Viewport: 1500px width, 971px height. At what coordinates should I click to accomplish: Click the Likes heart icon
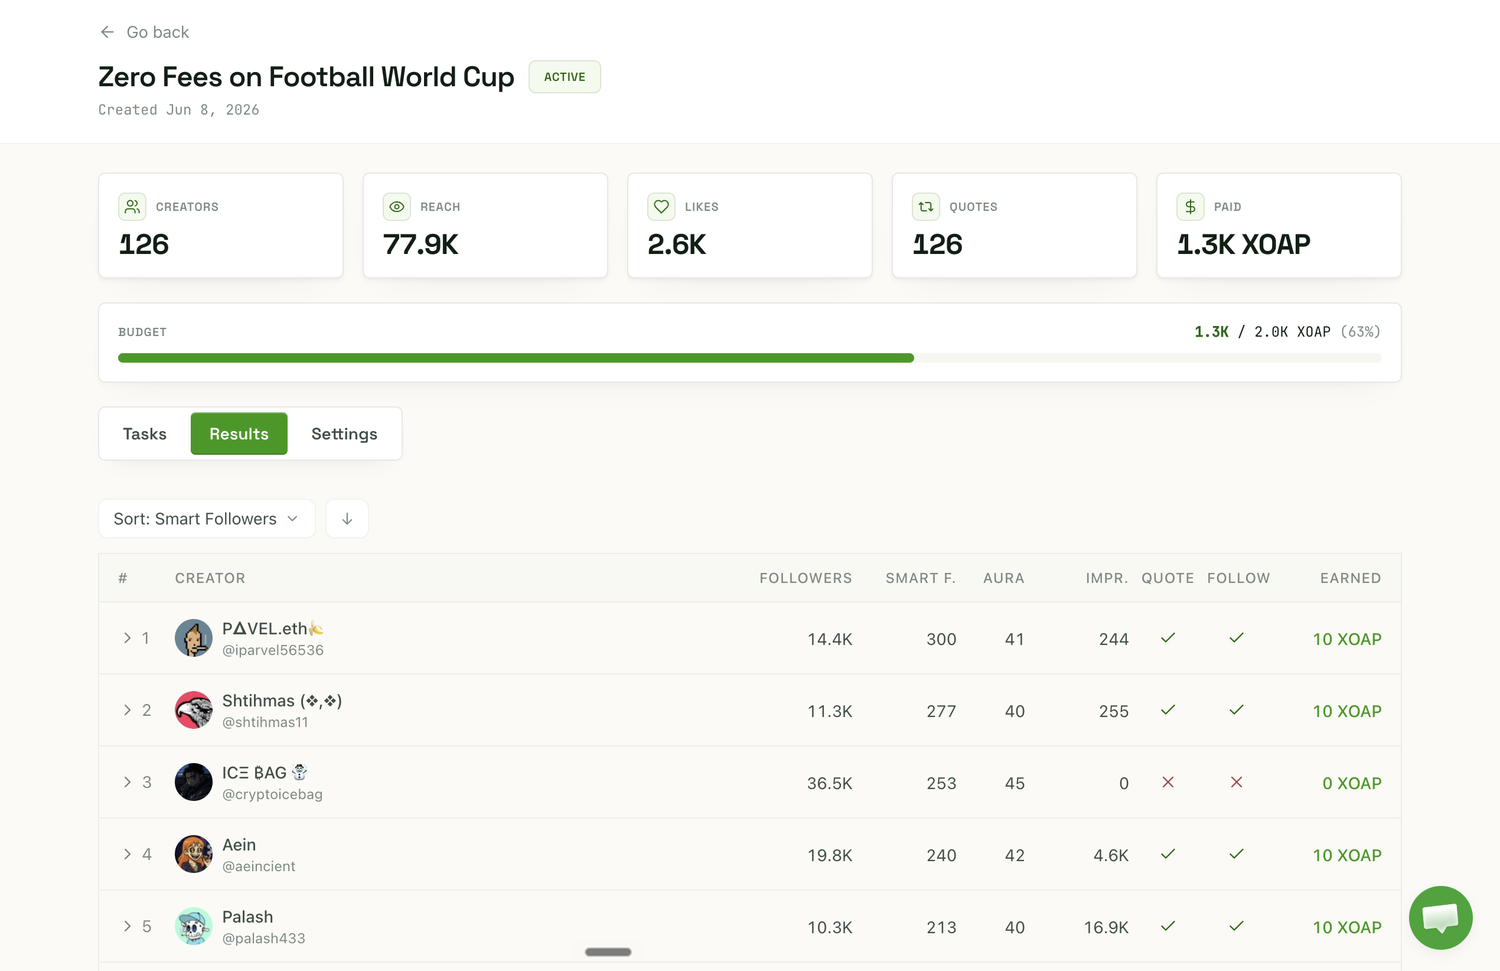[661, 207]
